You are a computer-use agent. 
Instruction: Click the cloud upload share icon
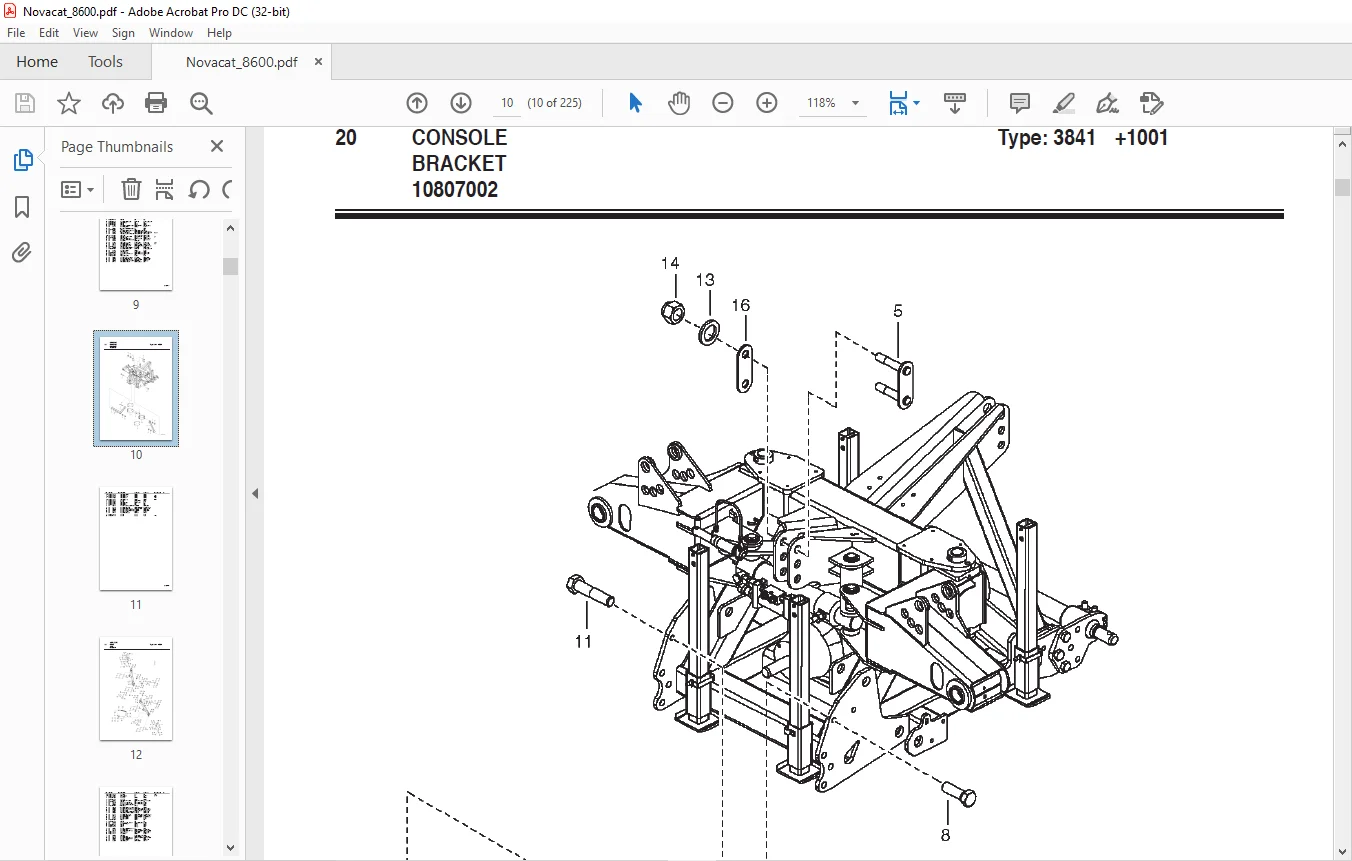pyautogui.click(x=113, y=103)
